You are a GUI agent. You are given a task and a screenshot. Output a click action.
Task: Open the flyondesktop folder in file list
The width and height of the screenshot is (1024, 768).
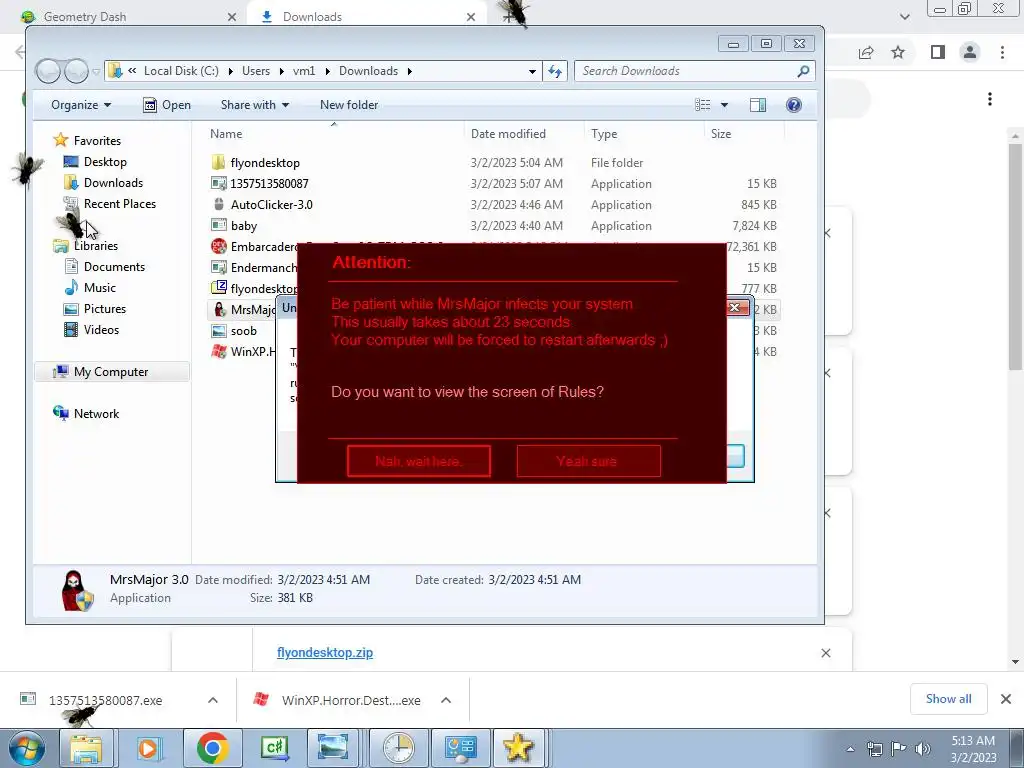coord(264,163)
